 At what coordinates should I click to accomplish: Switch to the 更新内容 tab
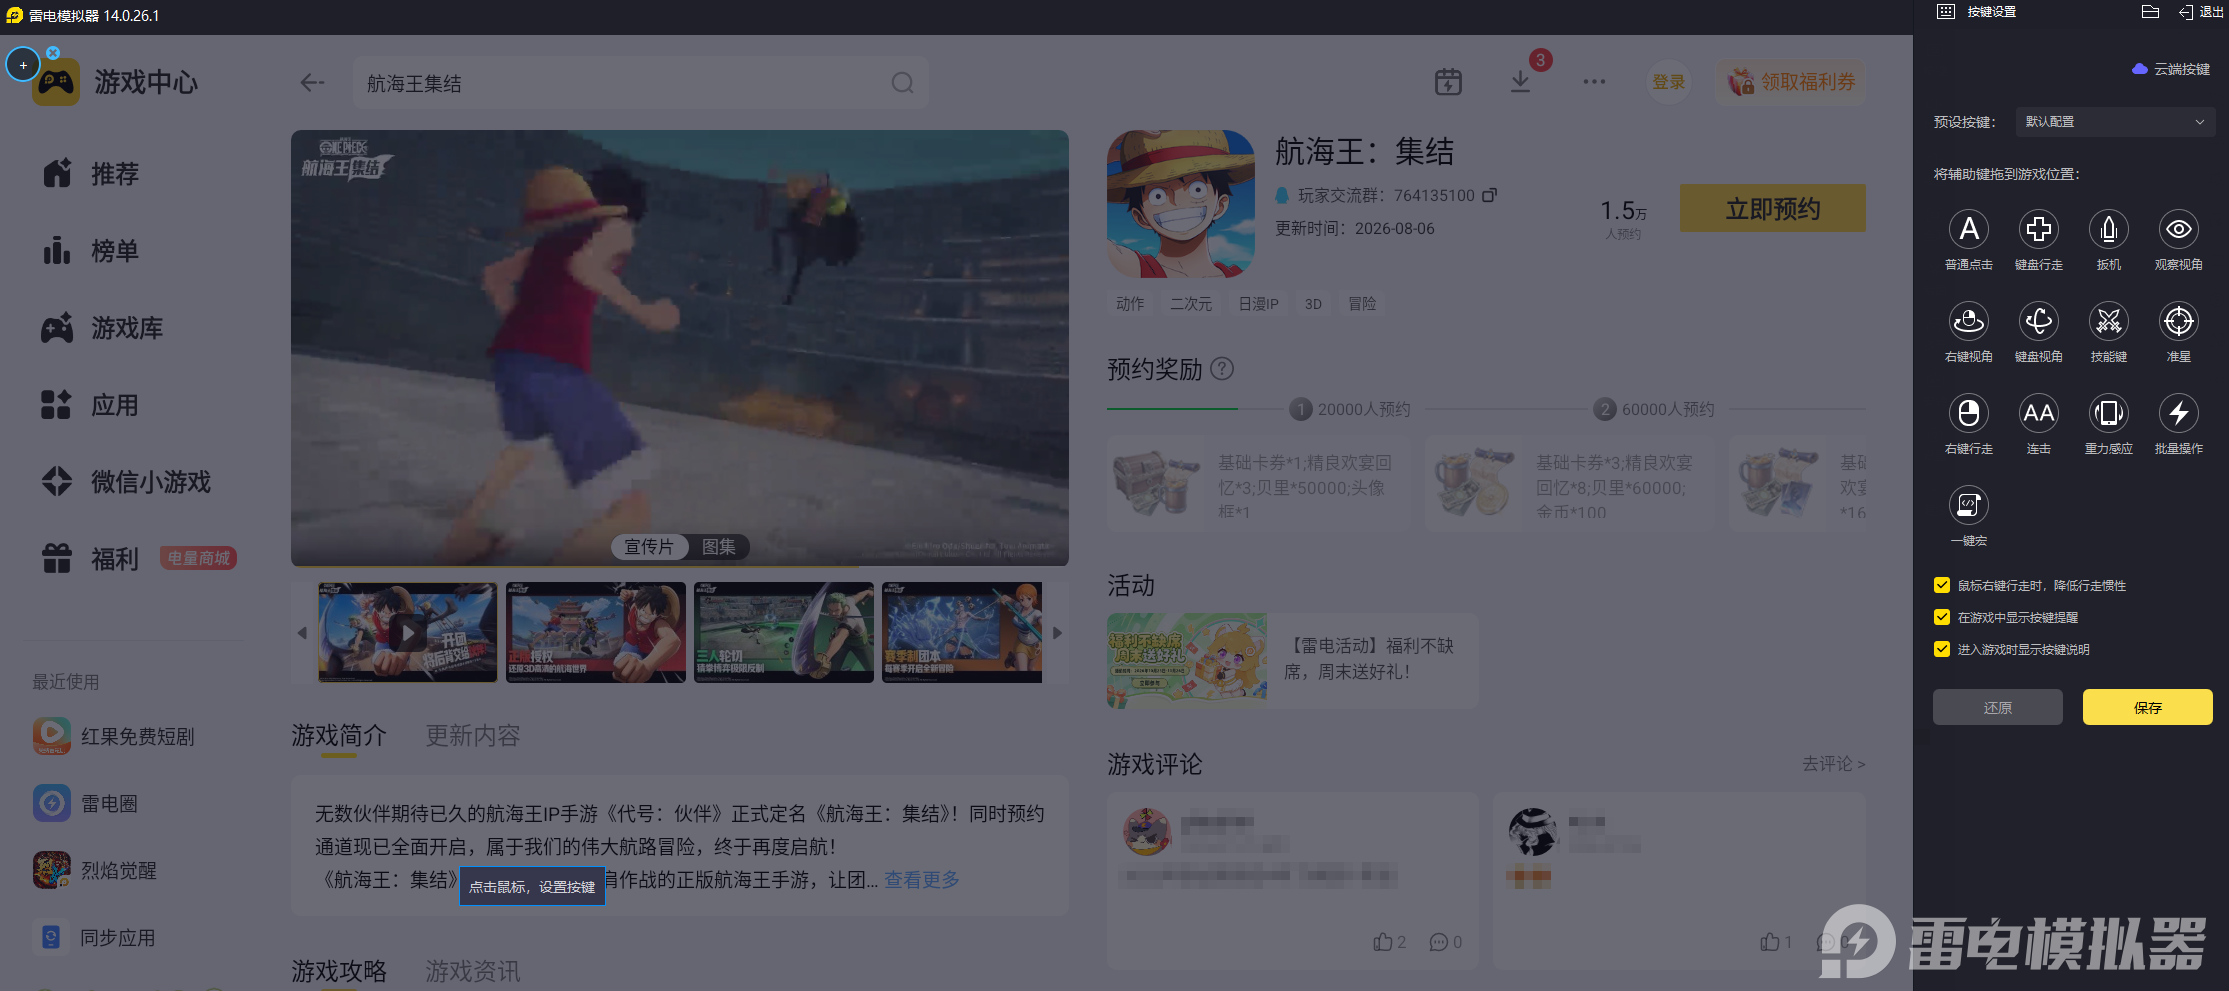point(473,736)
